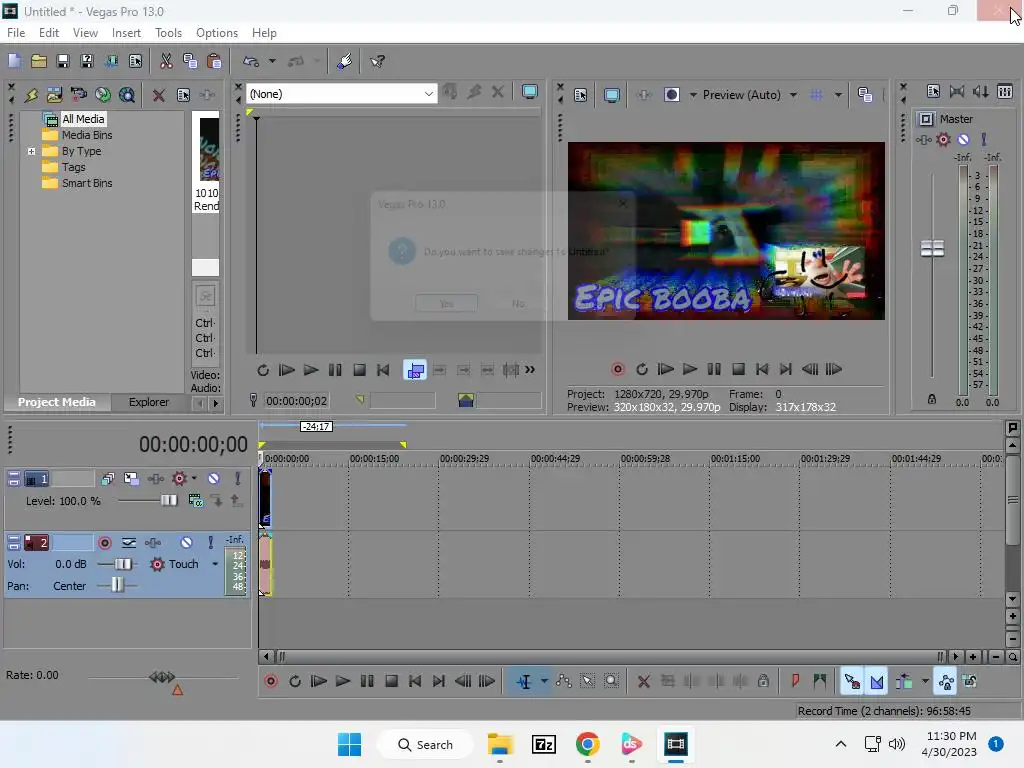1024x768 pixels.
Task: Select the Zoom Edit tool magnifier
Action: [611, 682]
